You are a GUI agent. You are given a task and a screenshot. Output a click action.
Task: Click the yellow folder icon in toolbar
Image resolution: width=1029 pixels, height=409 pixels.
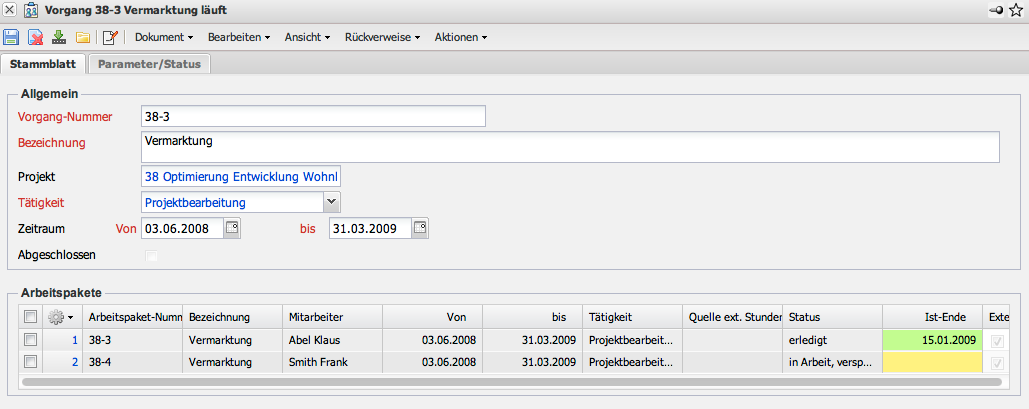(83, 38)
